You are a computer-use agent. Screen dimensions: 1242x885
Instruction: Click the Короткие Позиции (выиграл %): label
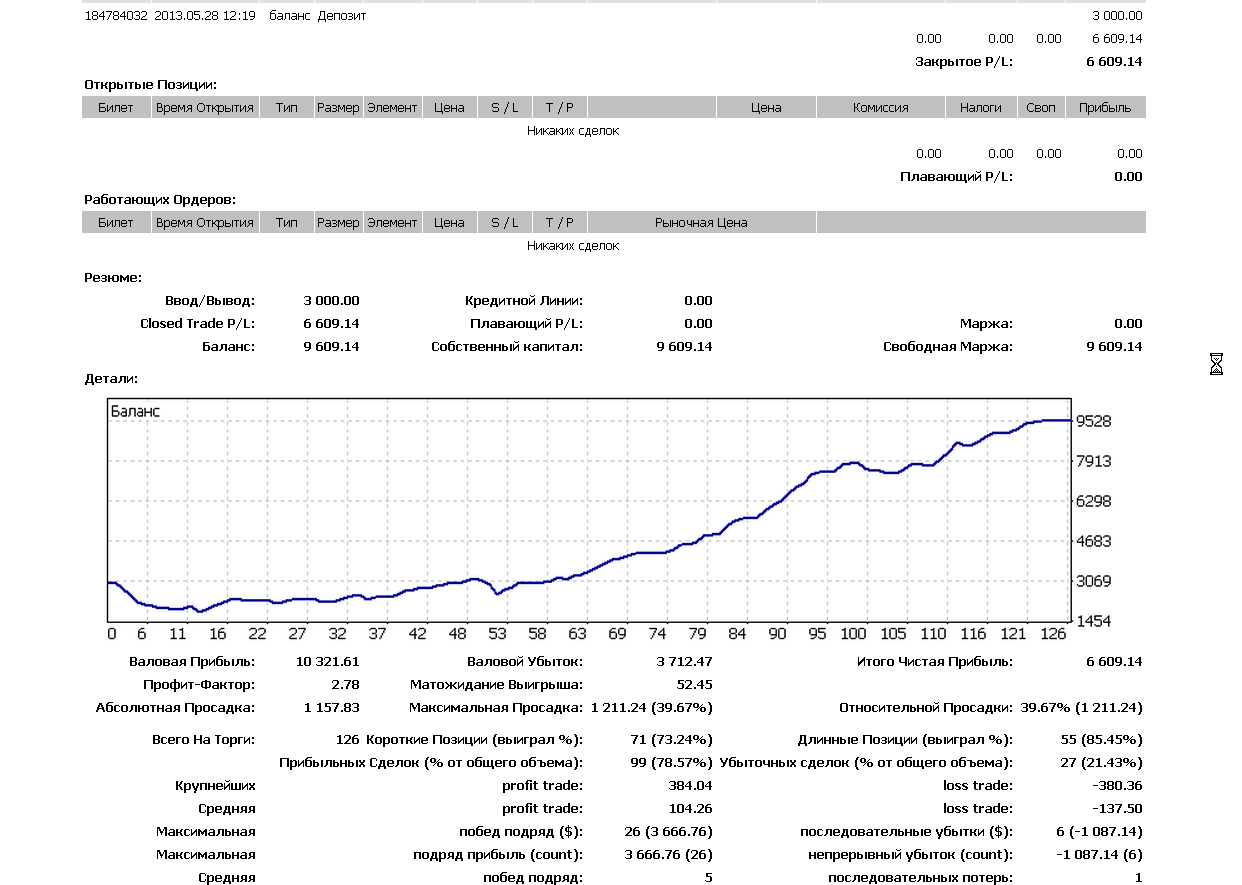475,739
